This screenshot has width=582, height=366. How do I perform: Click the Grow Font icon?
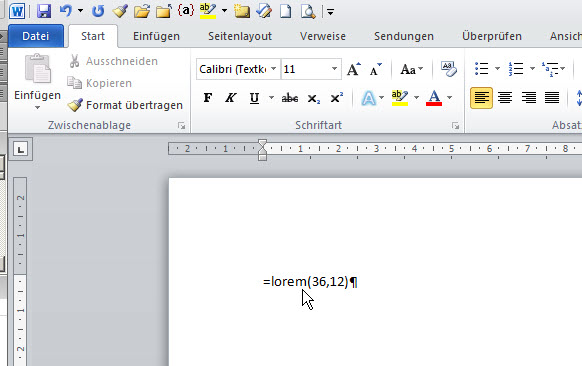[353, 69]
